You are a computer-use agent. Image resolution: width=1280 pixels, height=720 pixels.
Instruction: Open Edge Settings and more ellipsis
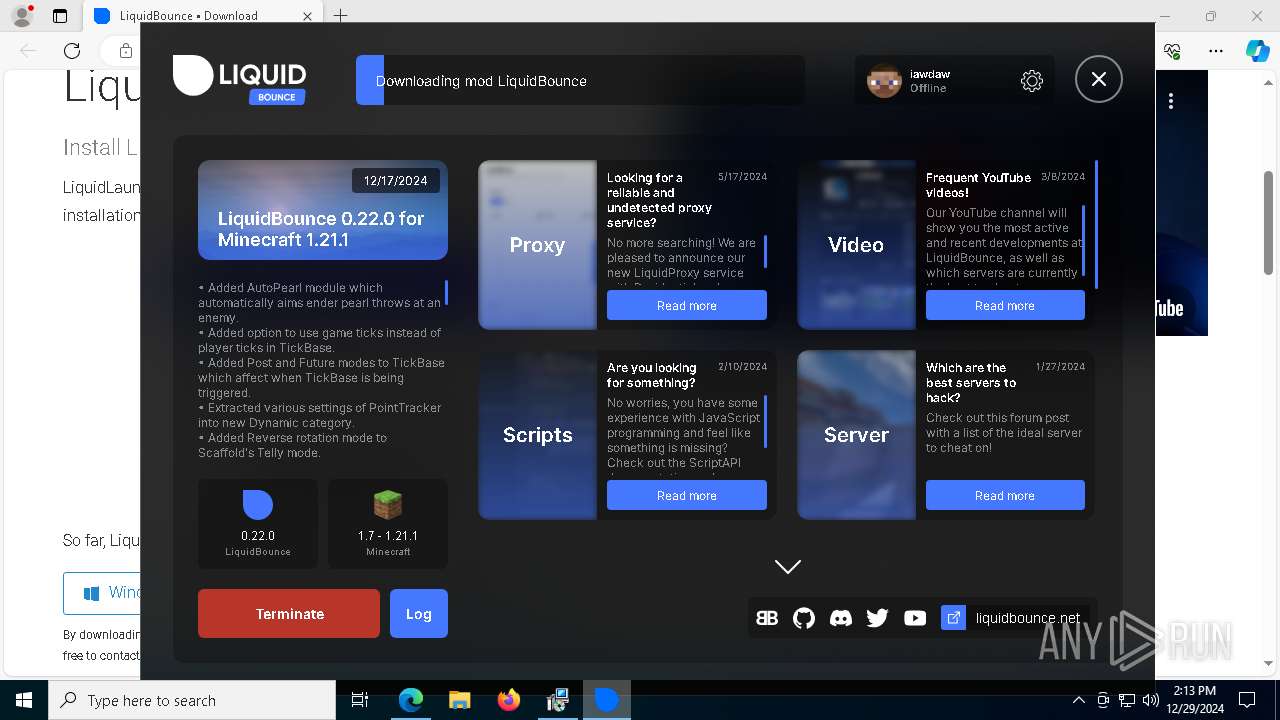pos(1216,51)
